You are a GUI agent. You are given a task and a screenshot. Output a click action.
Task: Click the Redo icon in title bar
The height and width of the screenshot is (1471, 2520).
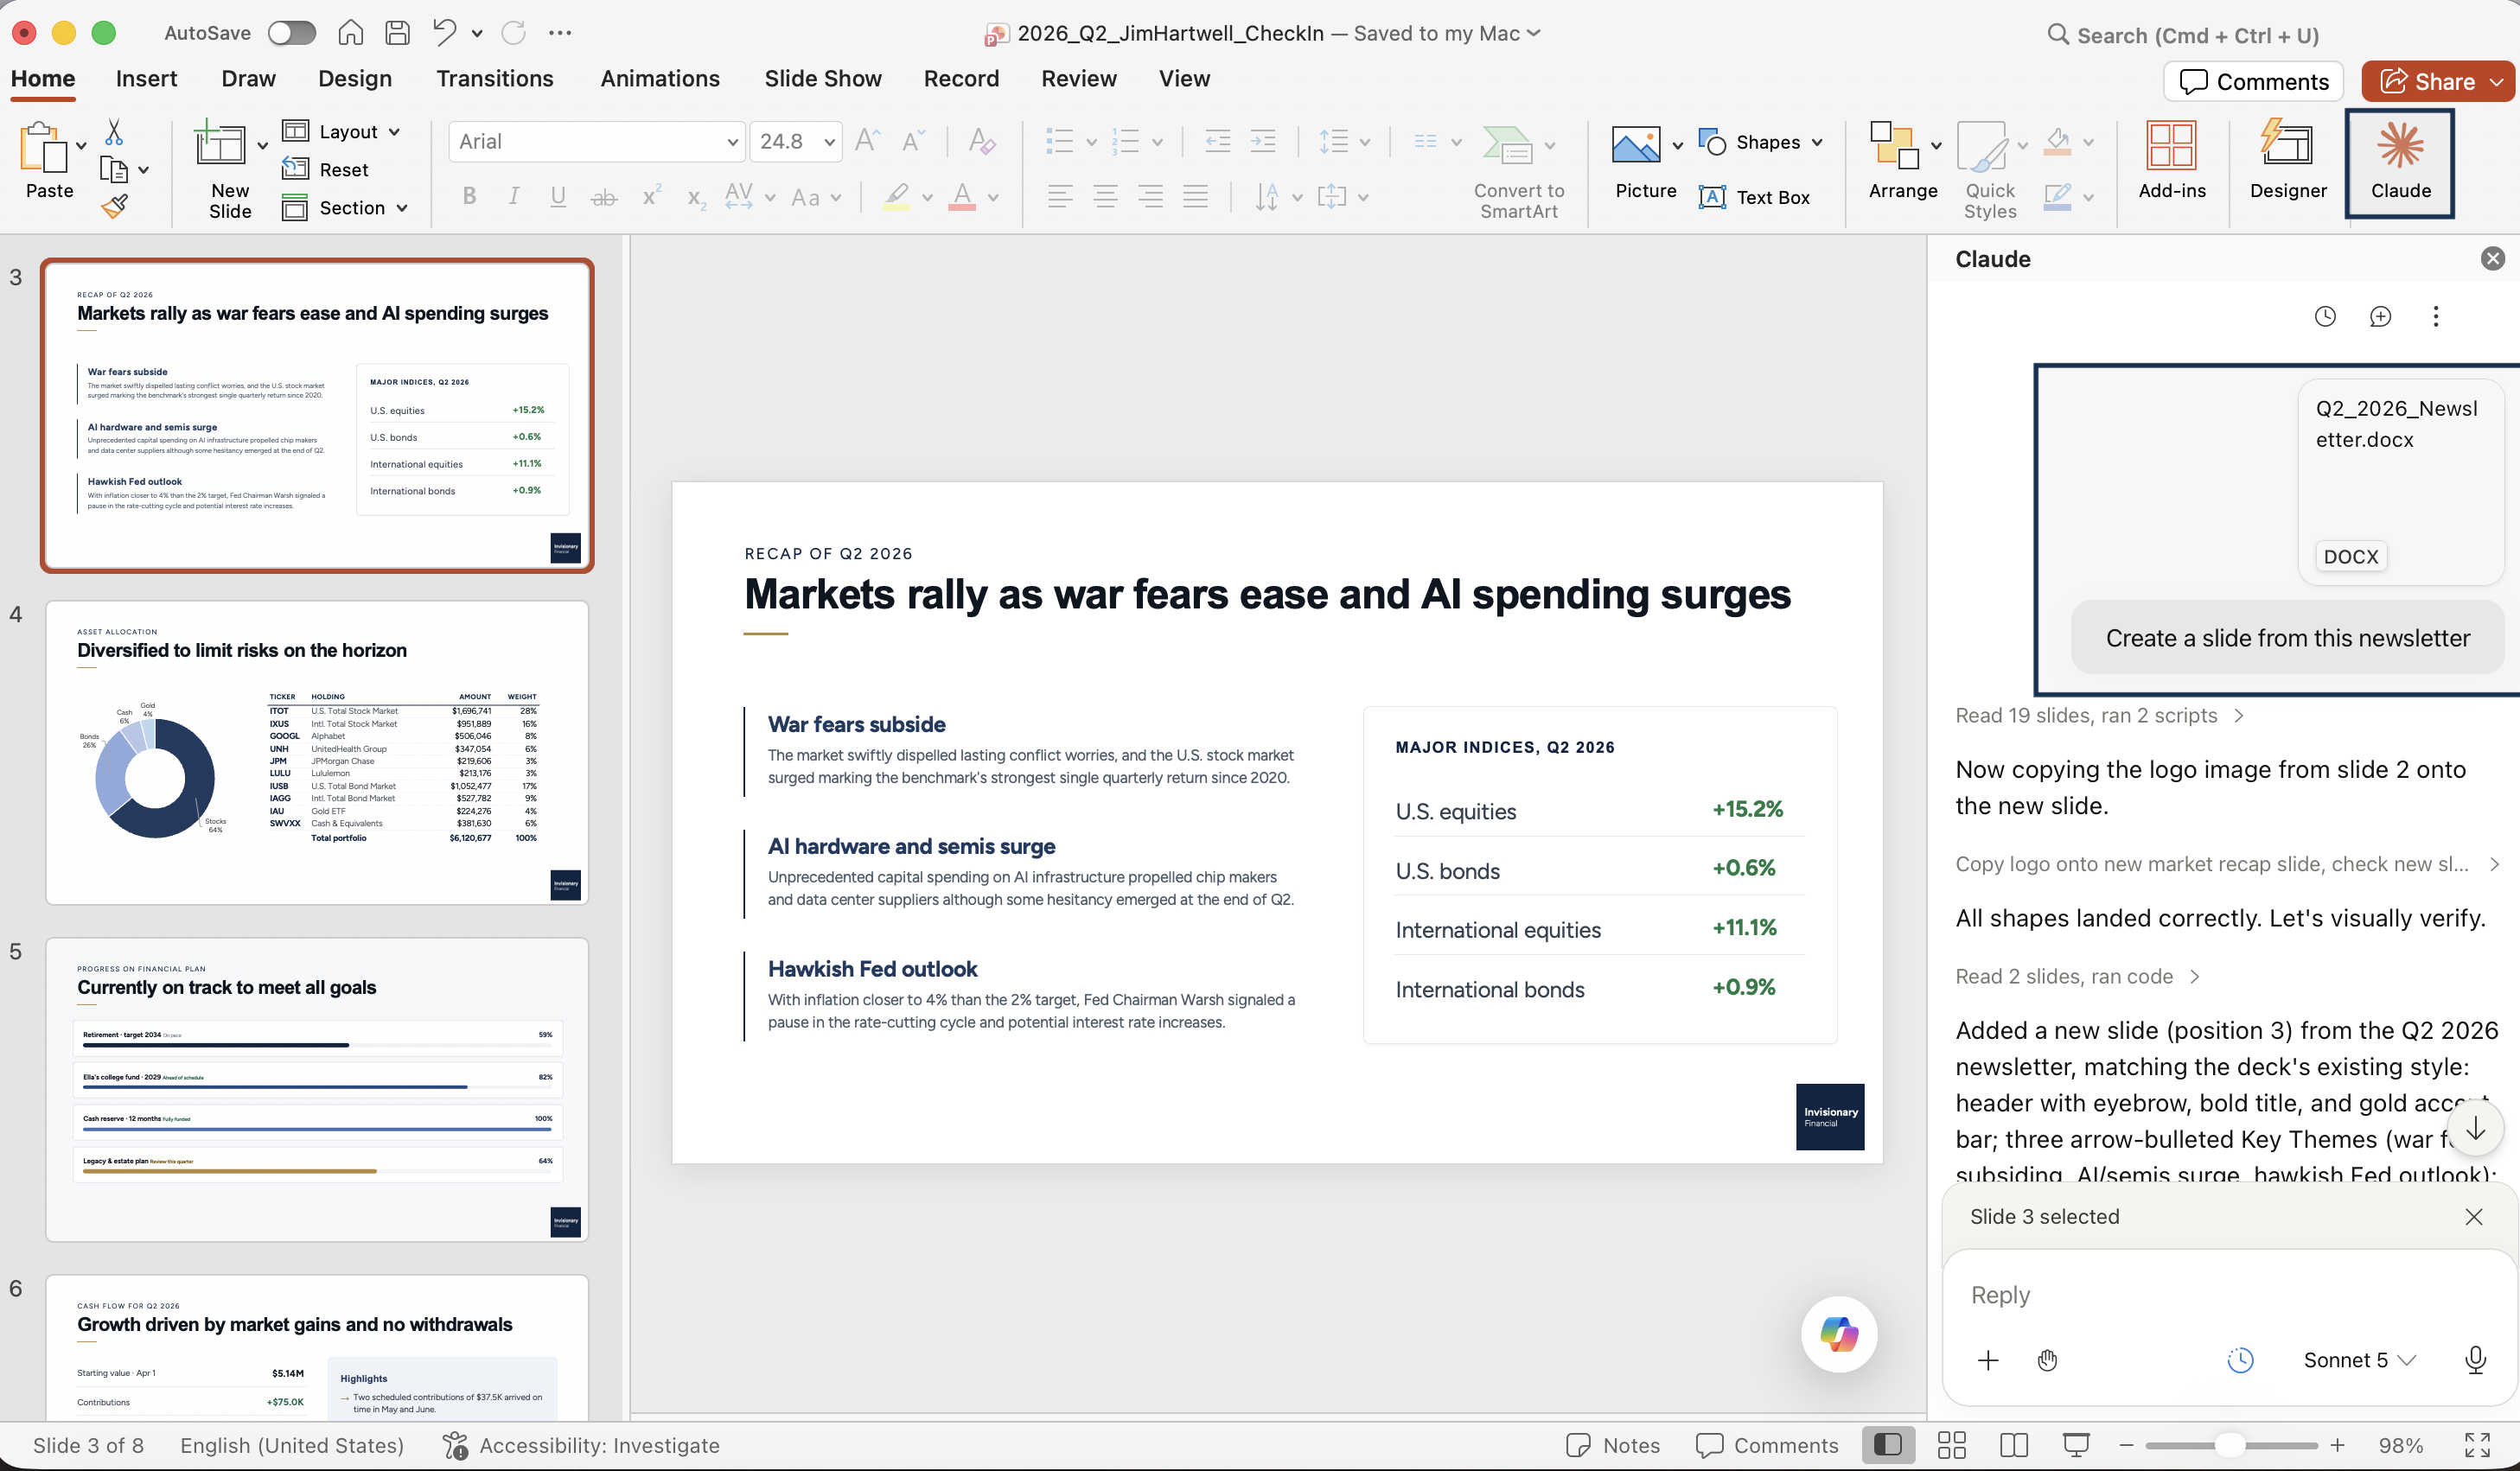514,33
